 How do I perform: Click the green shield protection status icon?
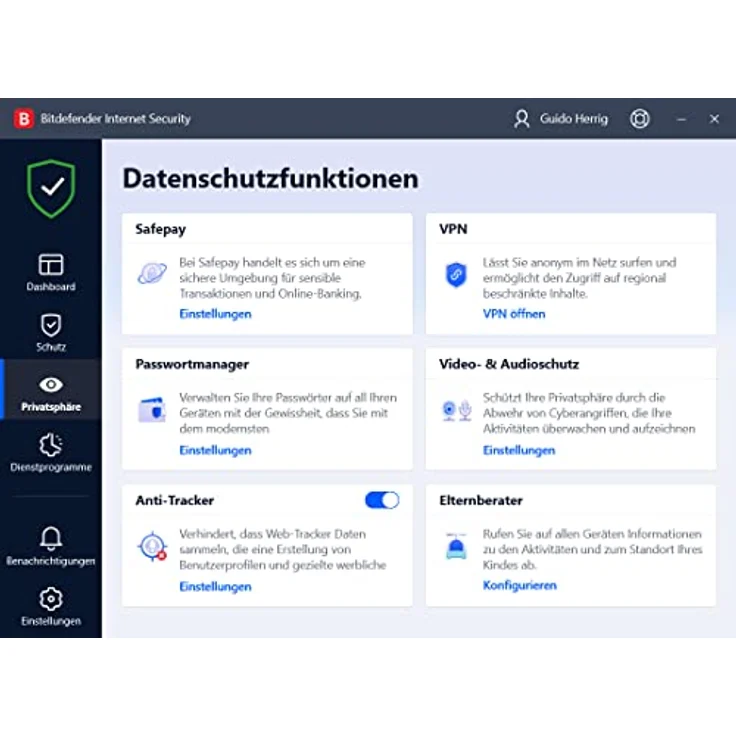[x=51, y=189]
